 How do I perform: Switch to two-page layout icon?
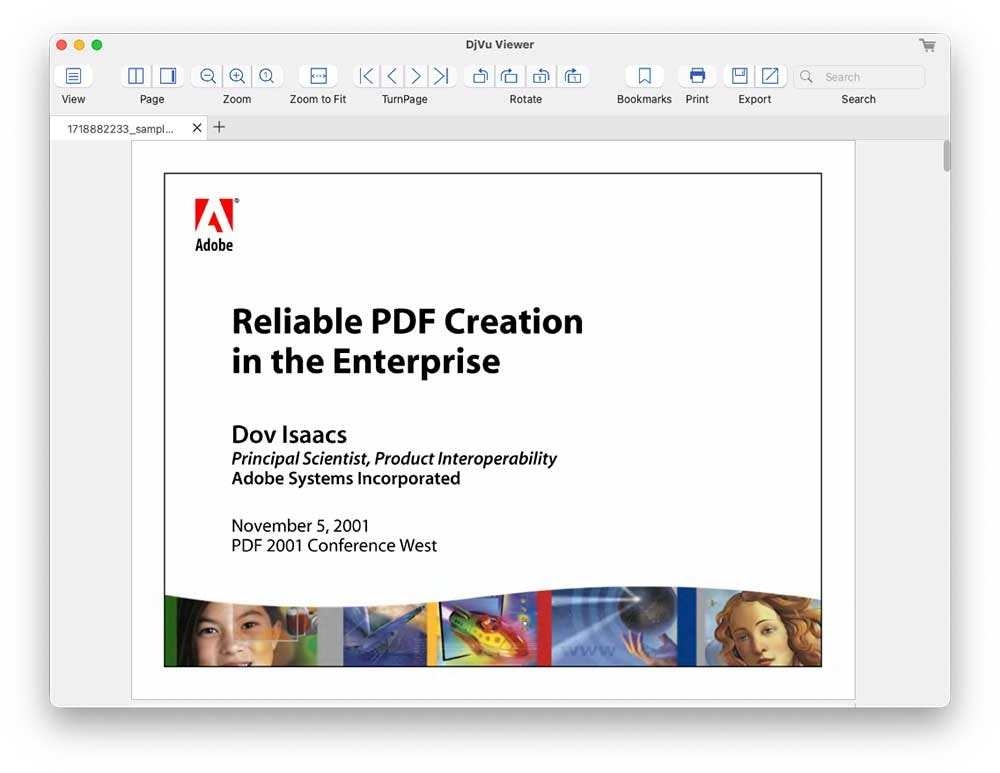point(136,77)
